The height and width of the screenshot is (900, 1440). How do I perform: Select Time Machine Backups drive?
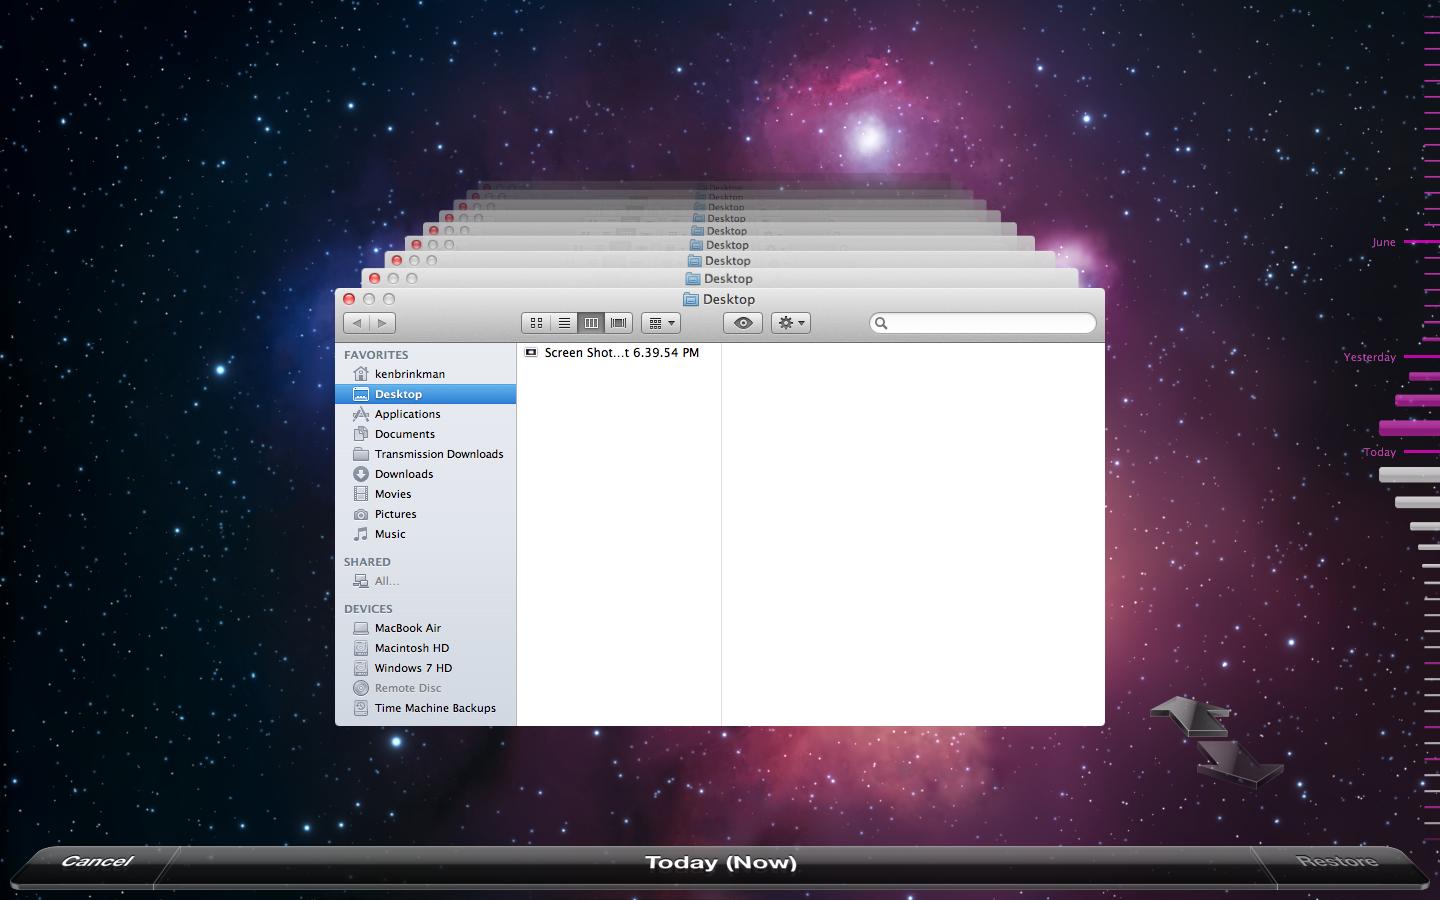(426, 708)
